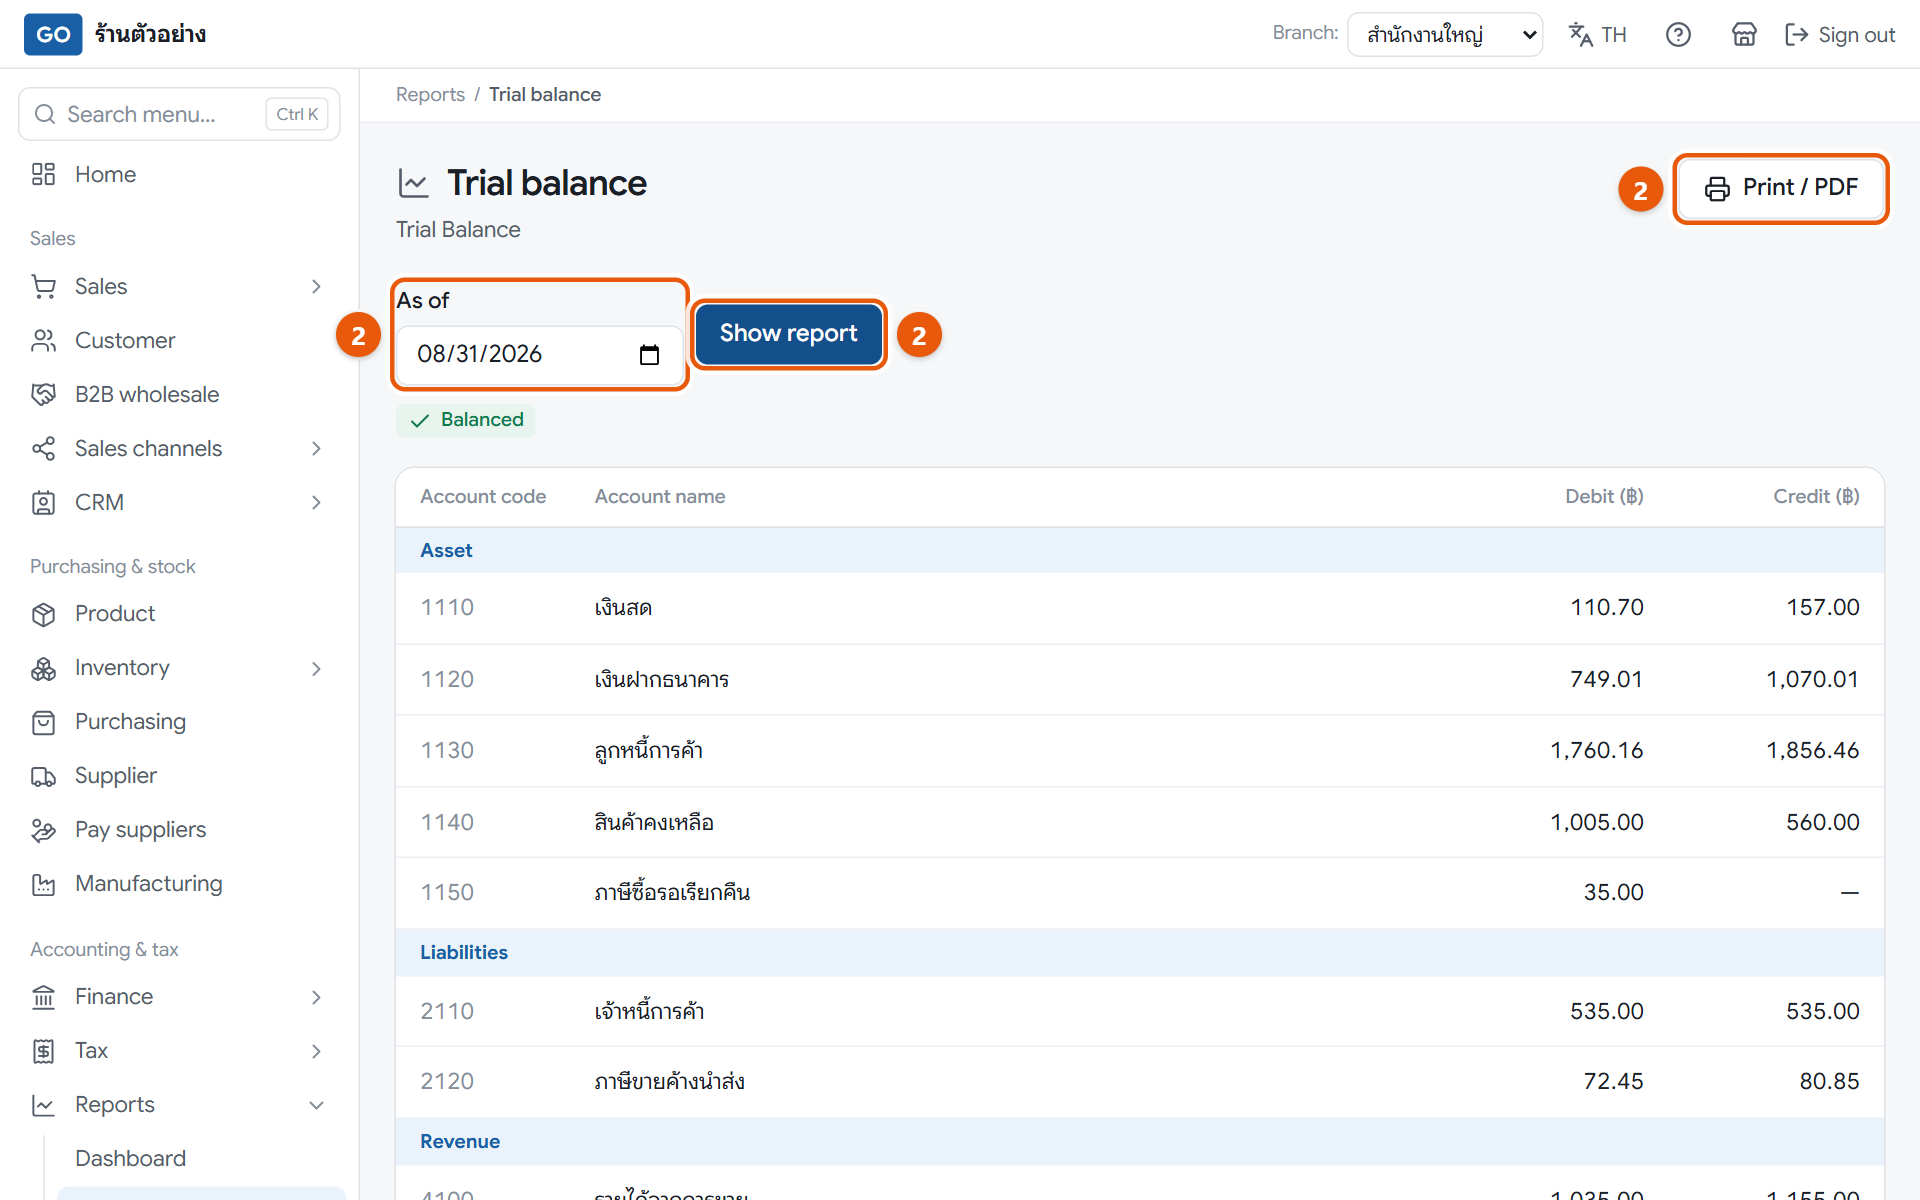Go to the Finance menu item
The image size is (1920, 1200).
[x=179, y=997]
